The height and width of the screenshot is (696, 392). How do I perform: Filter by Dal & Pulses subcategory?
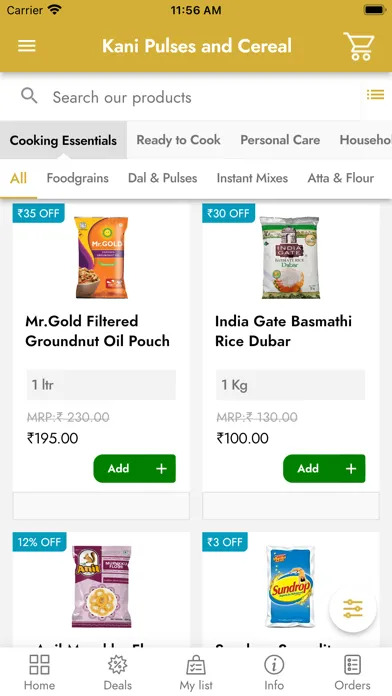pos(162,178)
